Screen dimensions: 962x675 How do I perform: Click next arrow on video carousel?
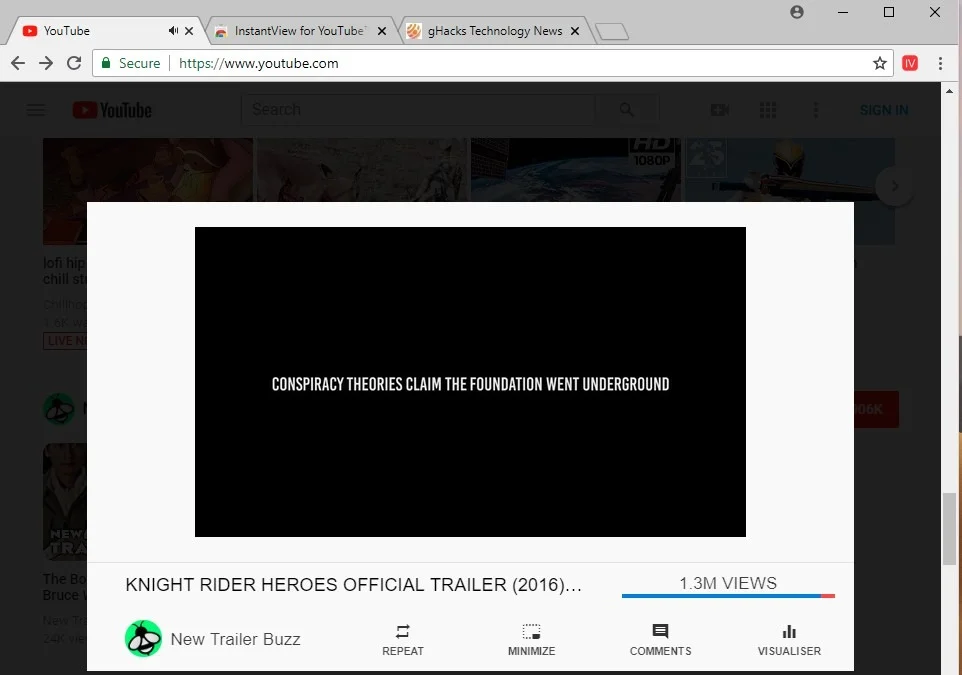pyautogui.click(x=895, y=186)
